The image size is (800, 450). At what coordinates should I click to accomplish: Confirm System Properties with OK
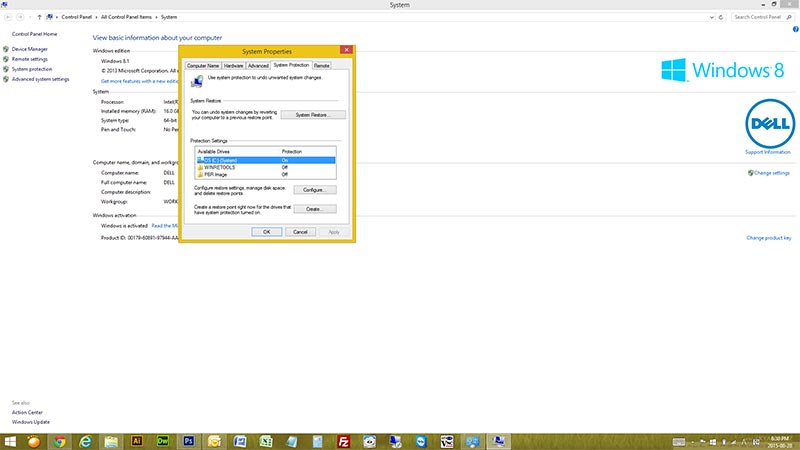coord(266,232)
